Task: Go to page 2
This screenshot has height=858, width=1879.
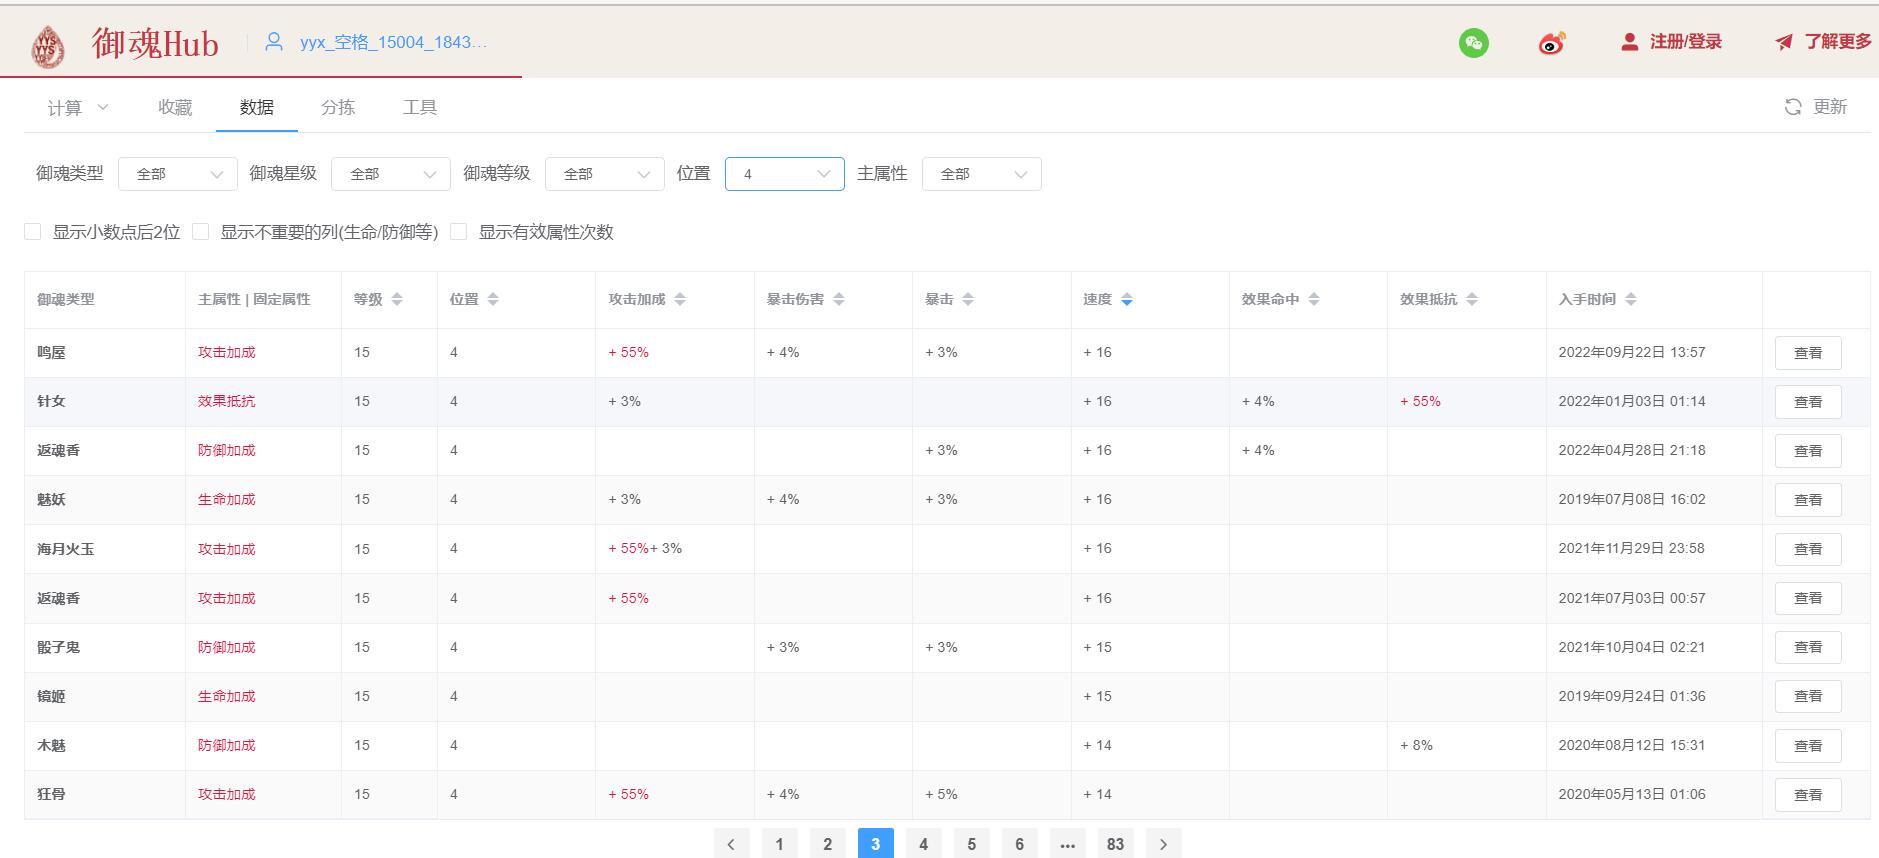Action: coord(827,844)
